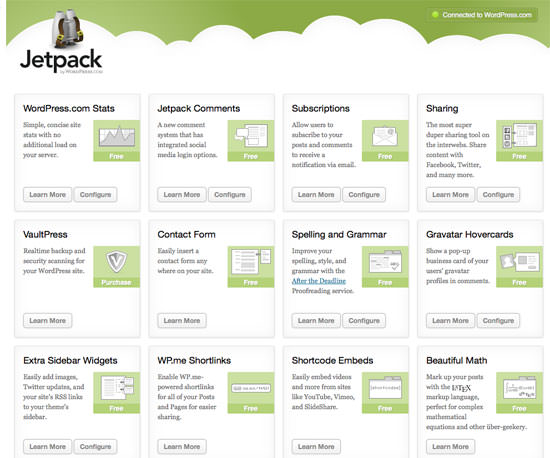Click the Gravatar Hovercards icon
This screenshot has height=458, width=550.
(519, 262)
